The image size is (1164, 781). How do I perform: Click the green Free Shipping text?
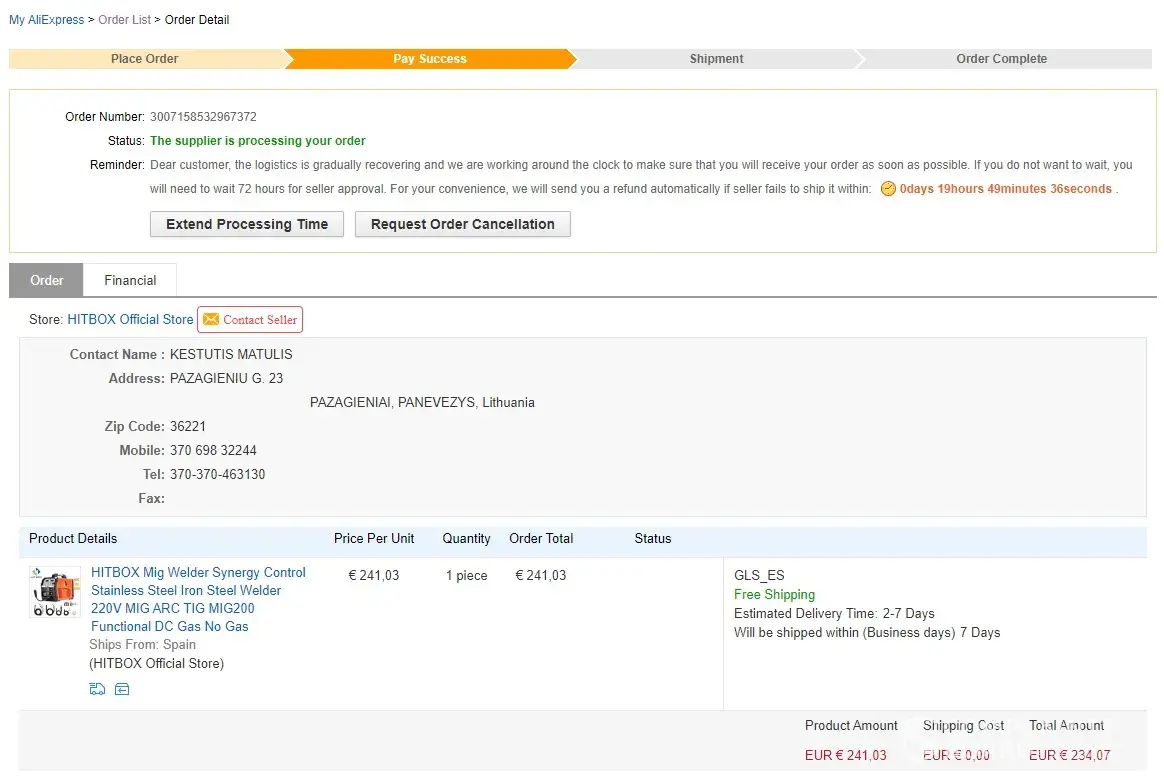click(x=774, y=594)
